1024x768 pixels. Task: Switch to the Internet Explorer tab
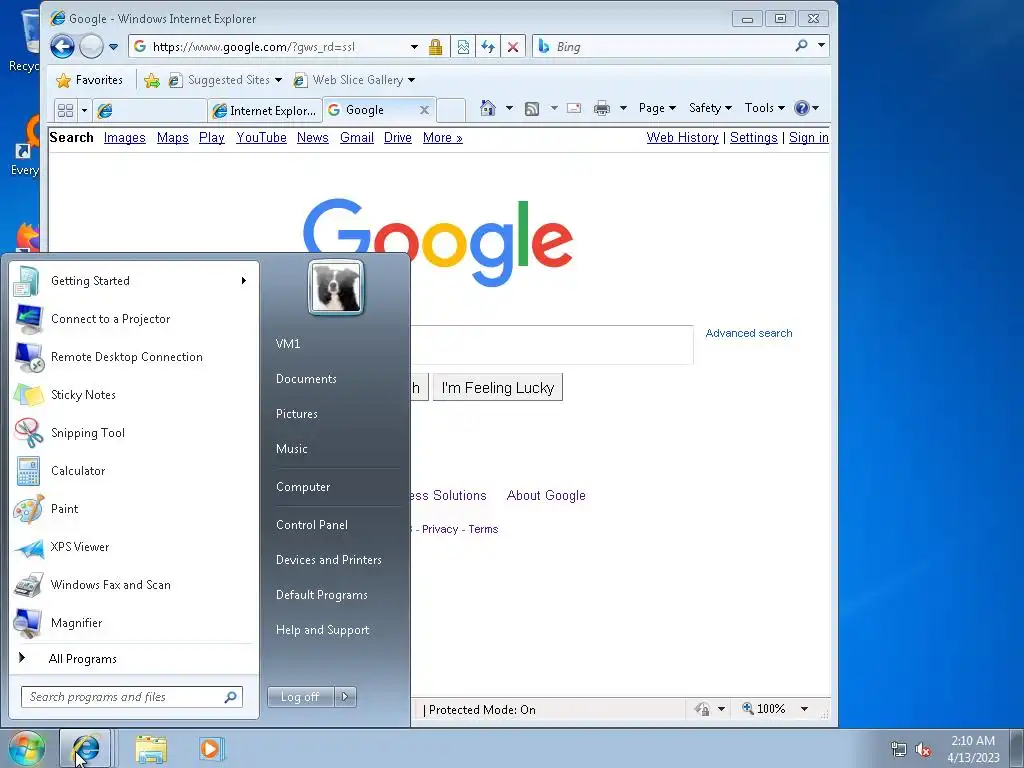[x=265, y=110]
